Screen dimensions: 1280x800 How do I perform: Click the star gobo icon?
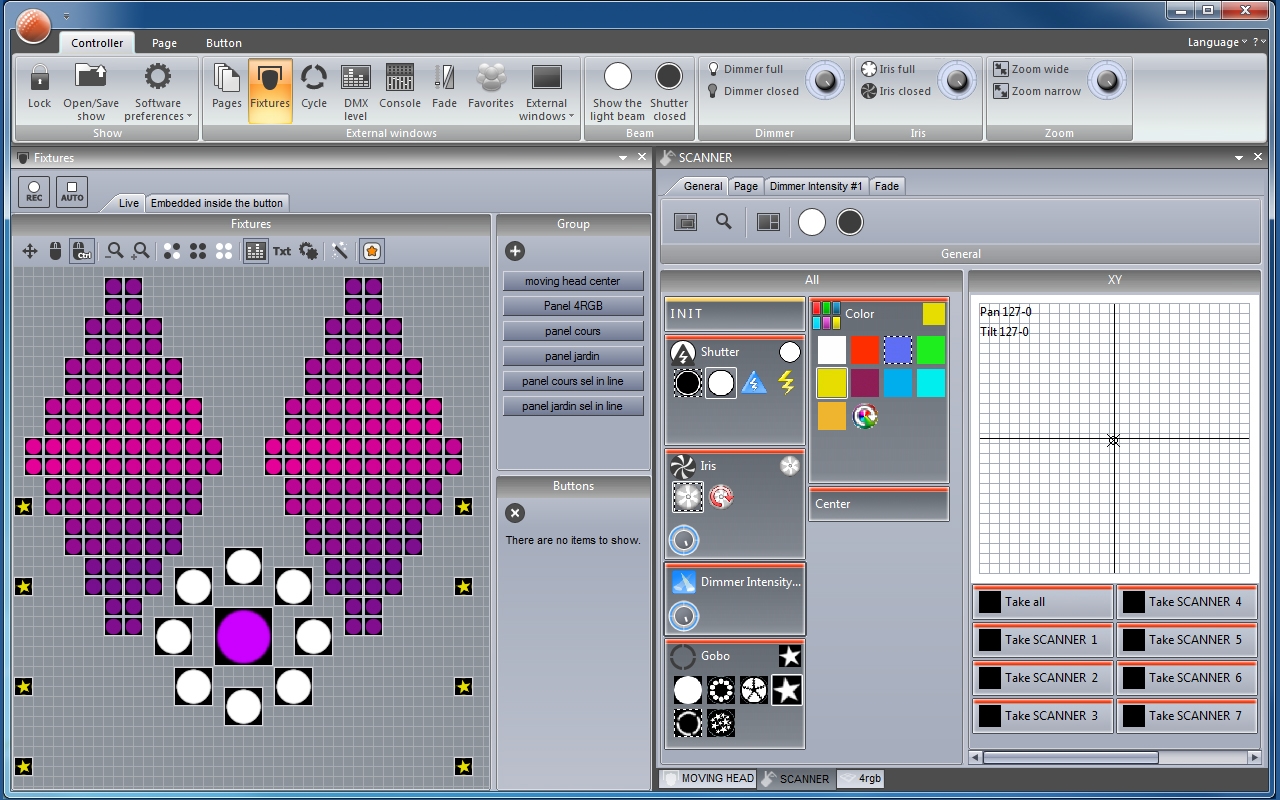[x=787, y=690]
